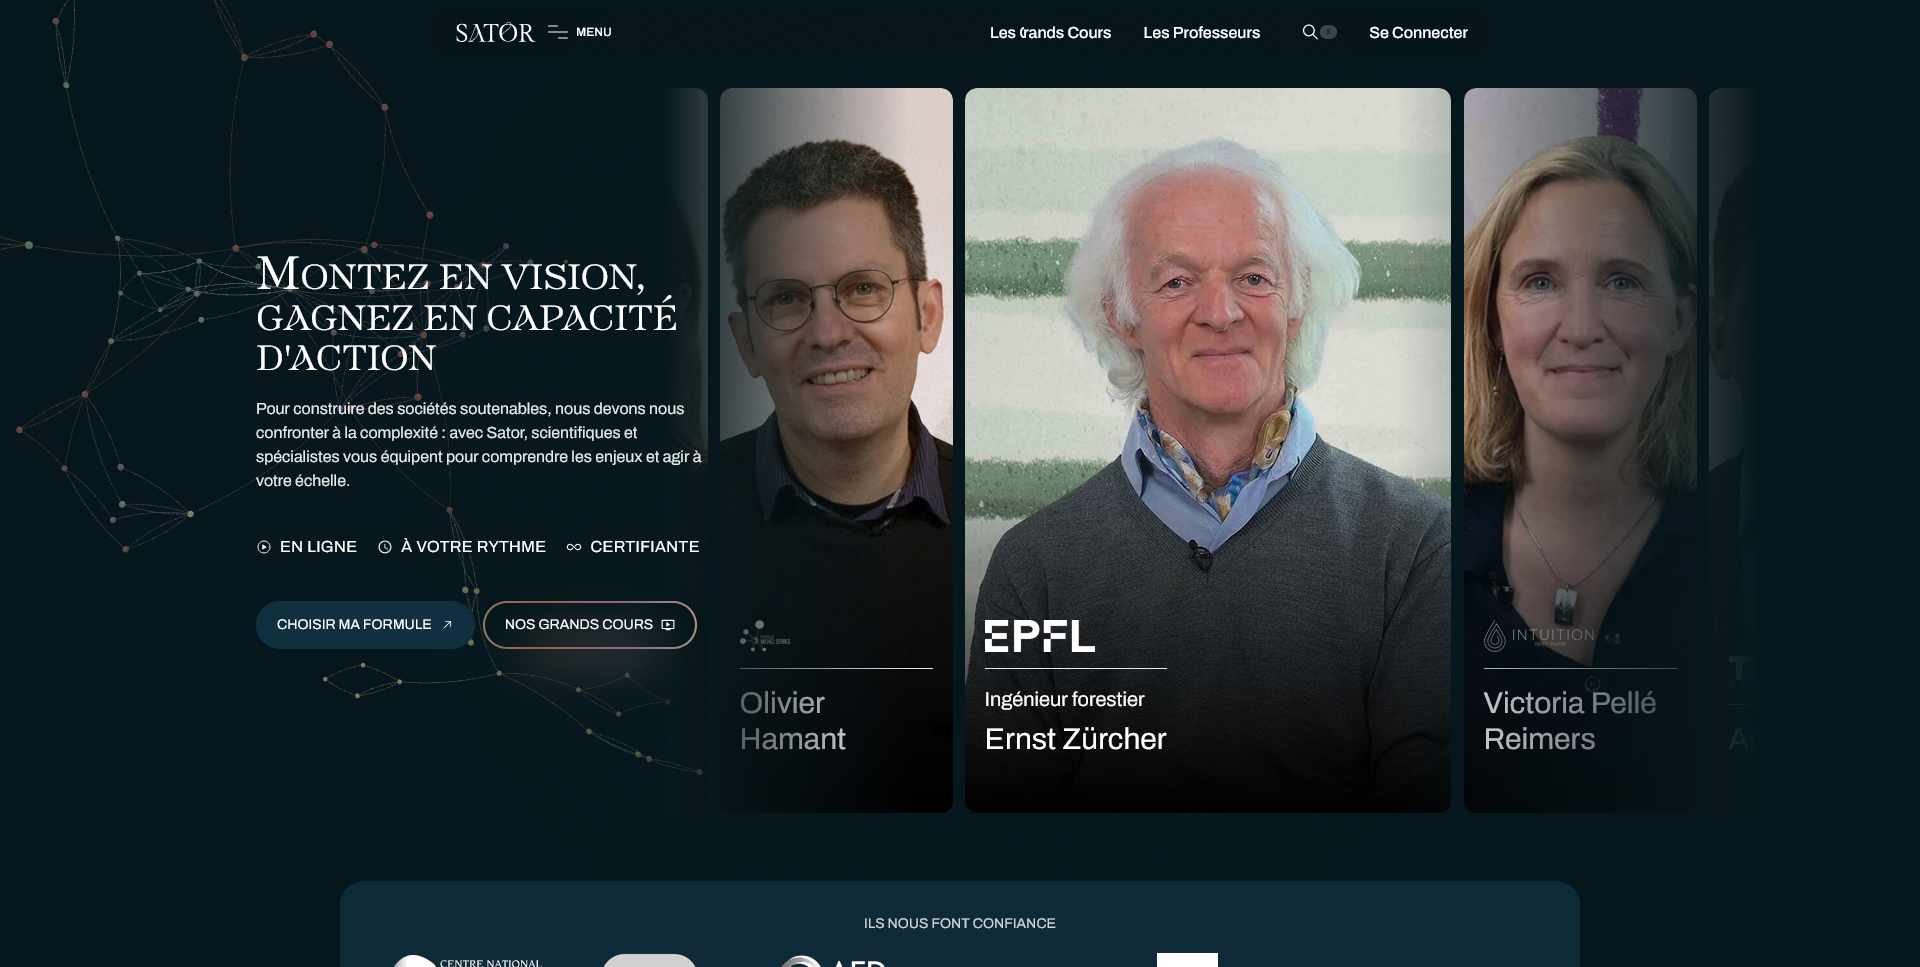Open Les Grands Cours nav item

1050,33
